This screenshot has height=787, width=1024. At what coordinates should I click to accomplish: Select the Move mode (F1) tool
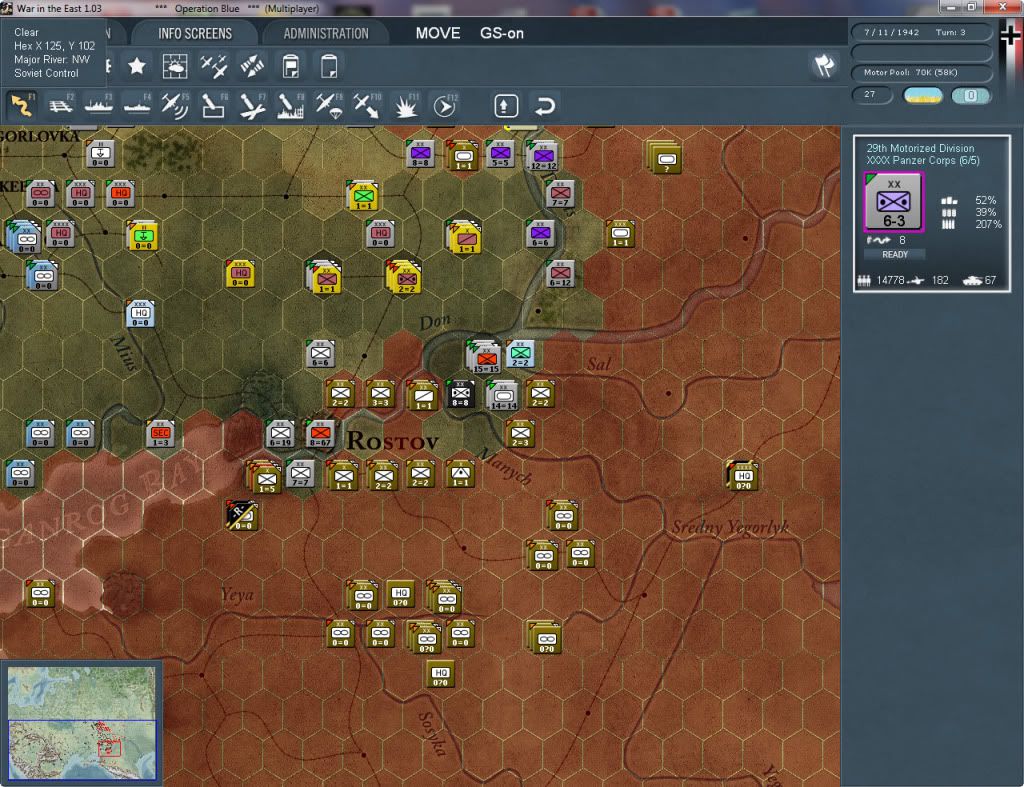click(22, 105)
